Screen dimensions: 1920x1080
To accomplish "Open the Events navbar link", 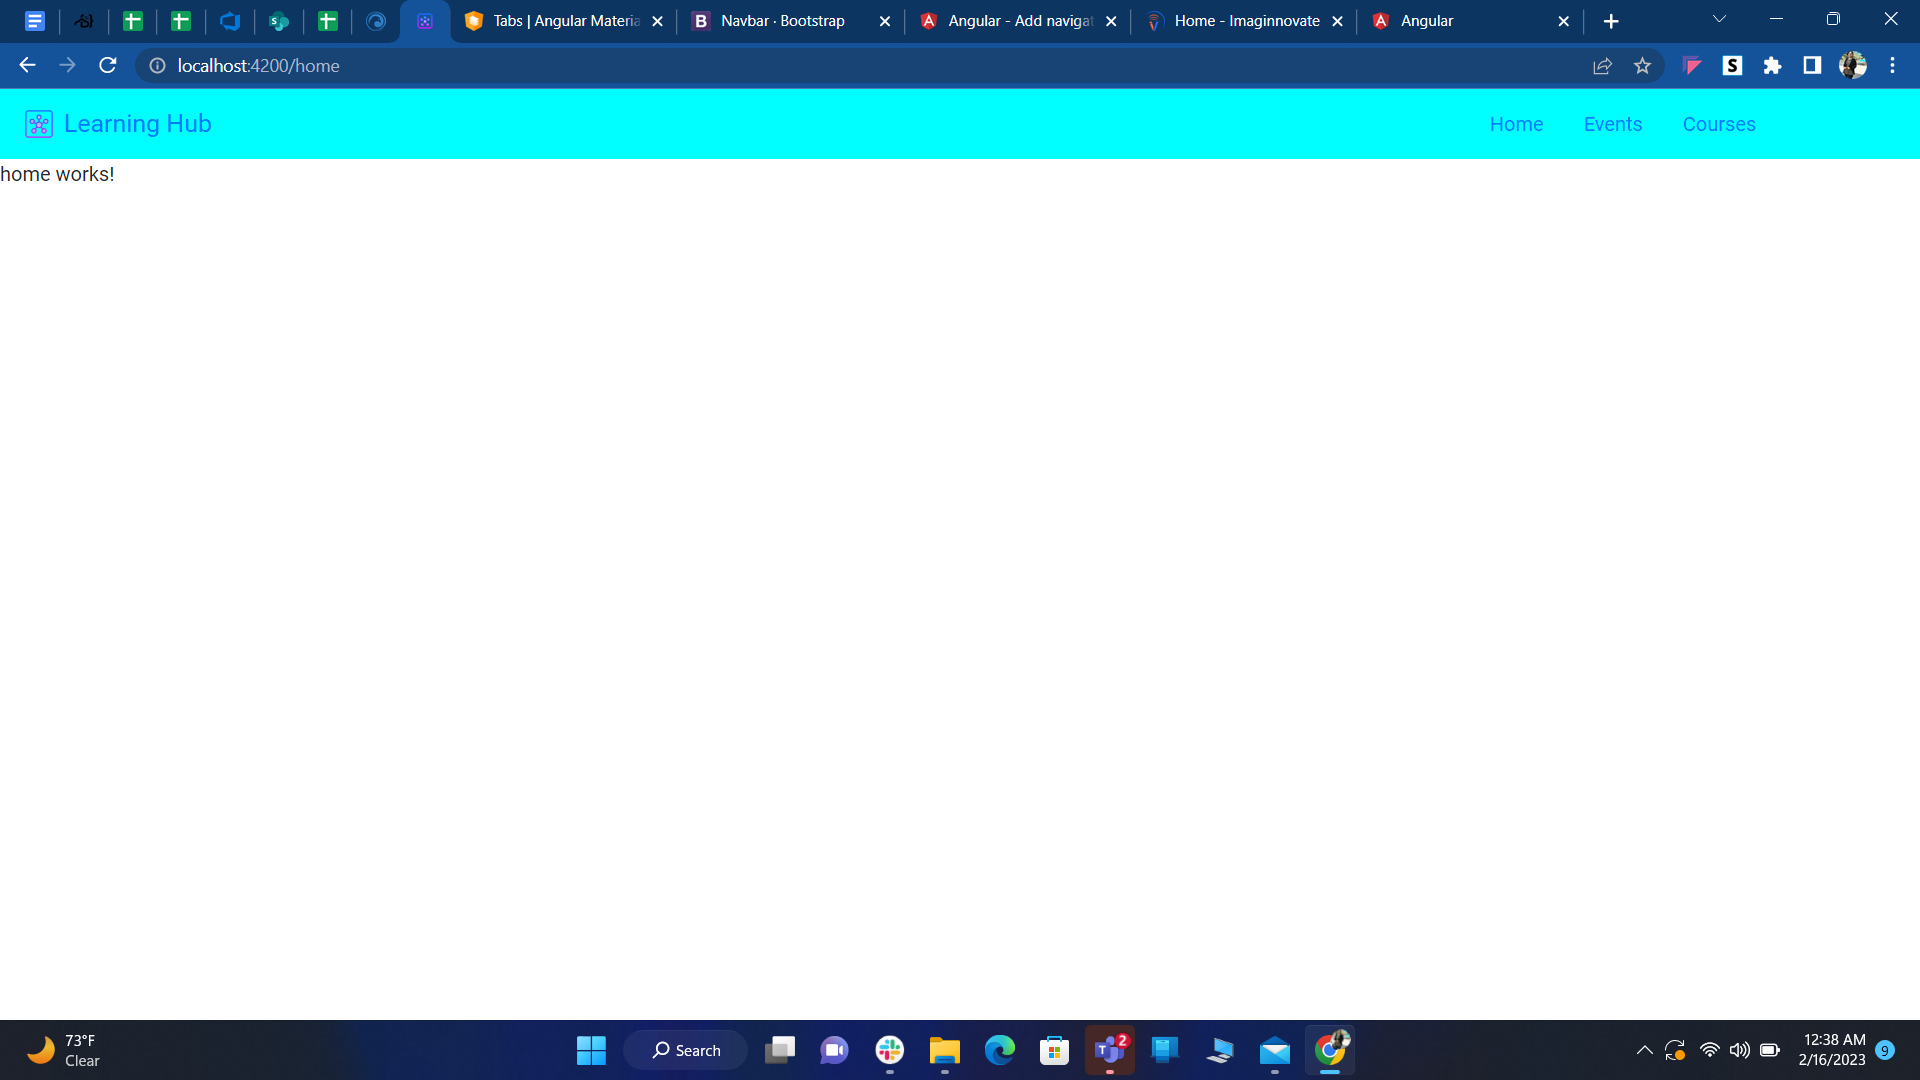I will (x=1612, y=124).
